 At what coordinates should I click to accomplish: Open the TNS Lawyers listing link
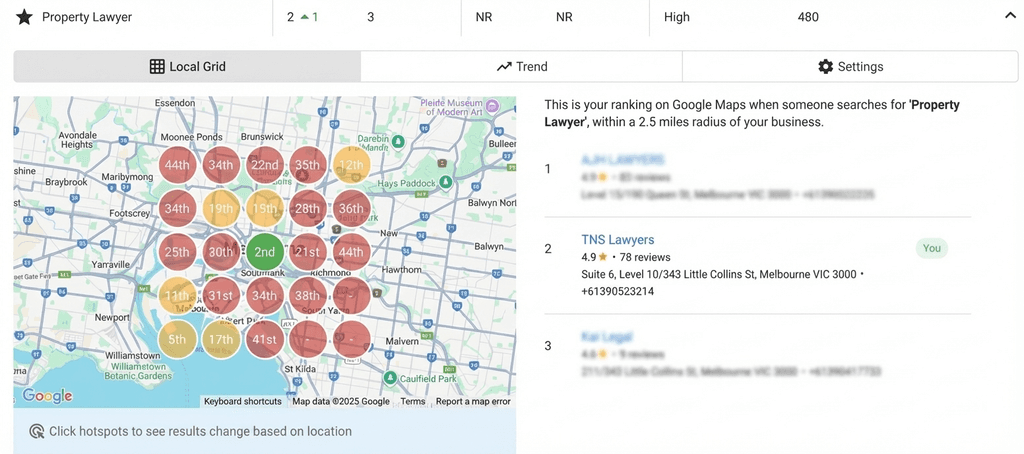click(617, 240)
